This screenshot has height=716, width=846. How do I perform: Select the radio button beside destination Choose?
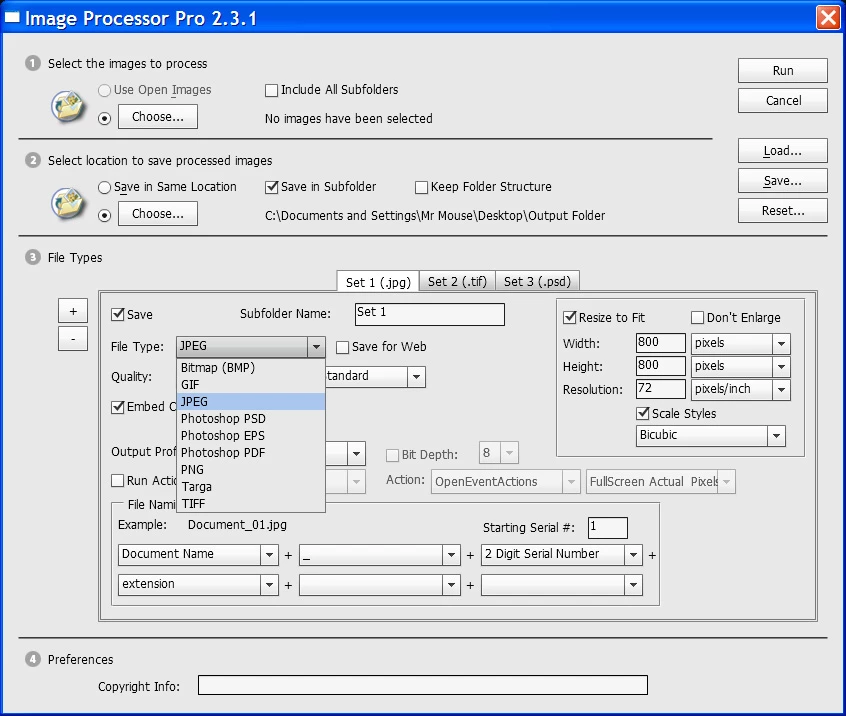pyautogui.click(x=105, y=215)
